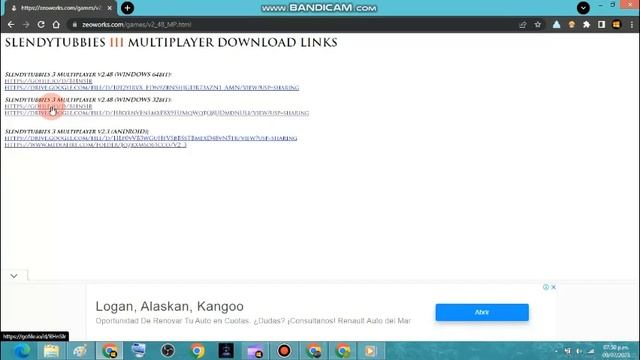This screenshot has width=640, height=360.
Task: Open the taskbar clock and date
Action: click(x=616, y=351)
